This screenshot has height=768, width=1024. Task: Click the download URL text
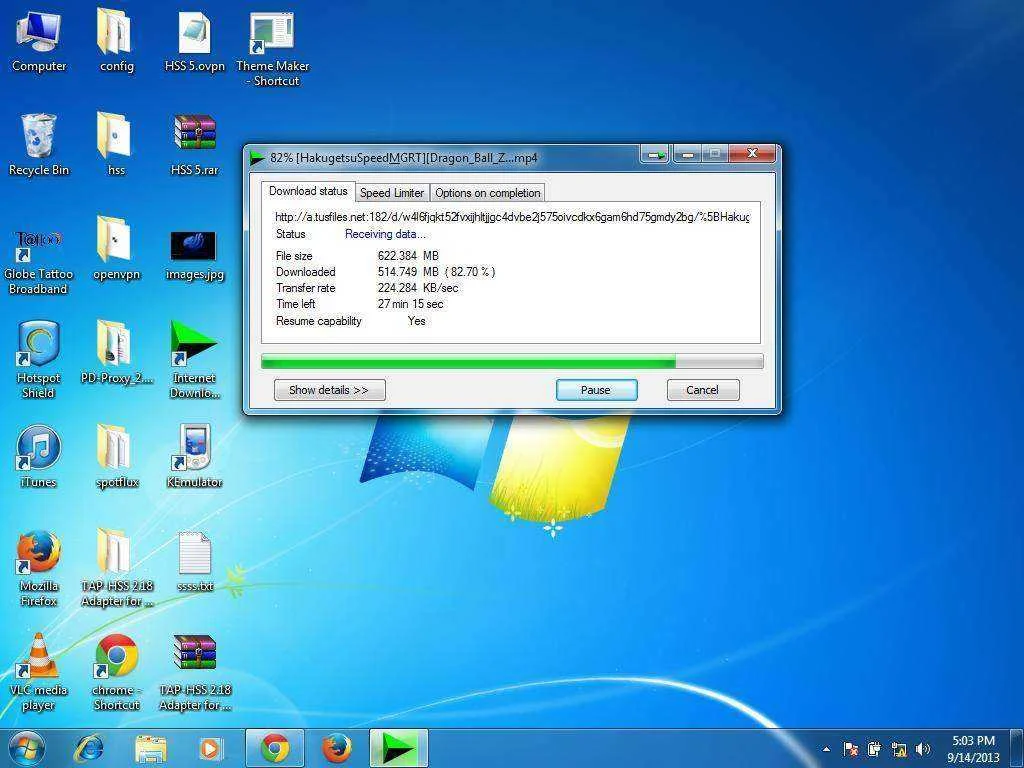tap(512, 217)
